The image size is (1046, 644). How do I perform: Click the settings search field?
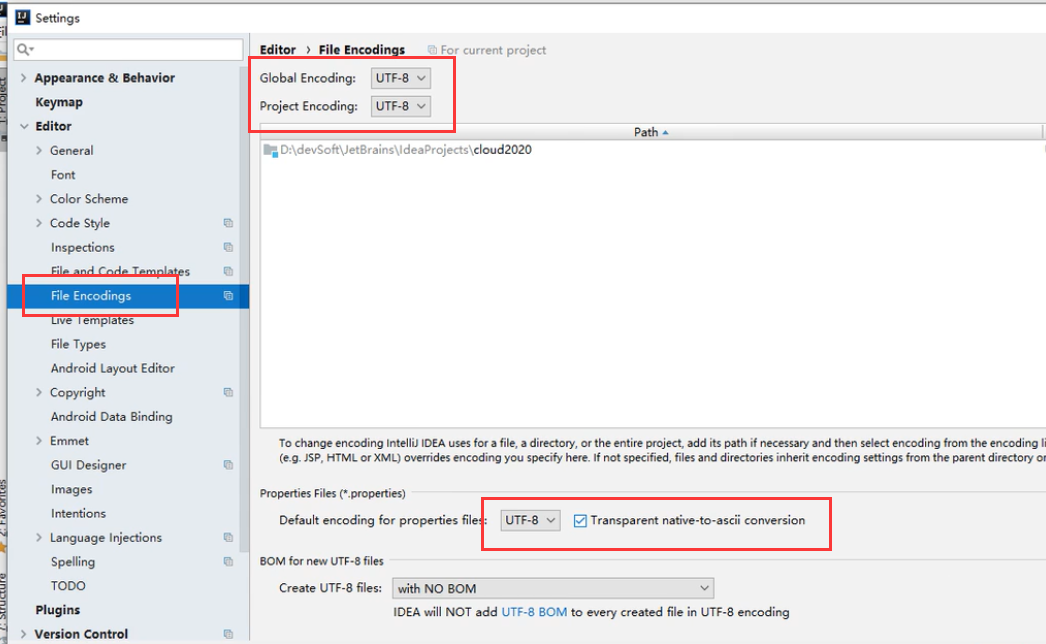pyautogui.click(x=128, y=49)
